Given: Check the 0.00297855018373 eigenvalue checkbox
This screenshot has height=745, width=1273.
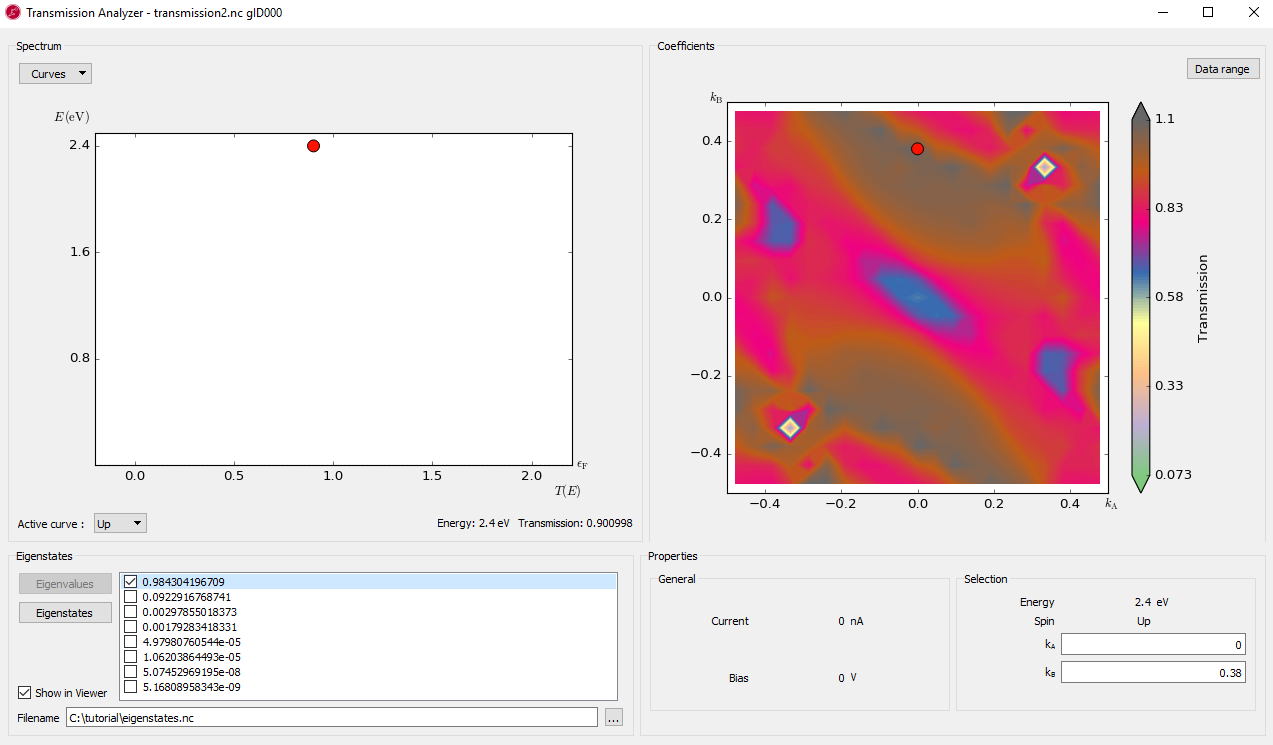Looking at the screenshot, I should pos(130,611).
